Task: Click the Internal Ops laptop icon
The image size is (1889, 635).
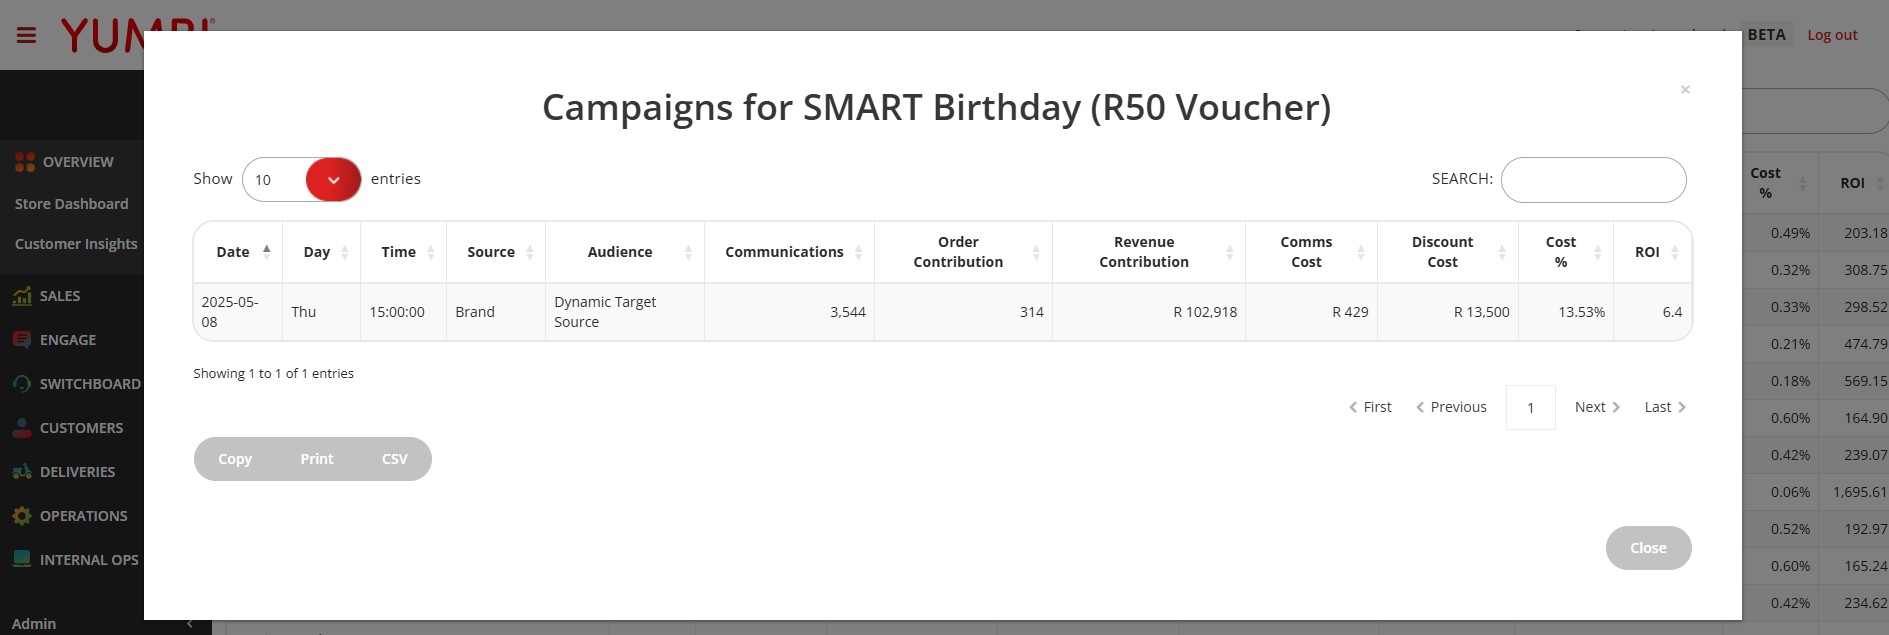Action: tap(22, 560)
